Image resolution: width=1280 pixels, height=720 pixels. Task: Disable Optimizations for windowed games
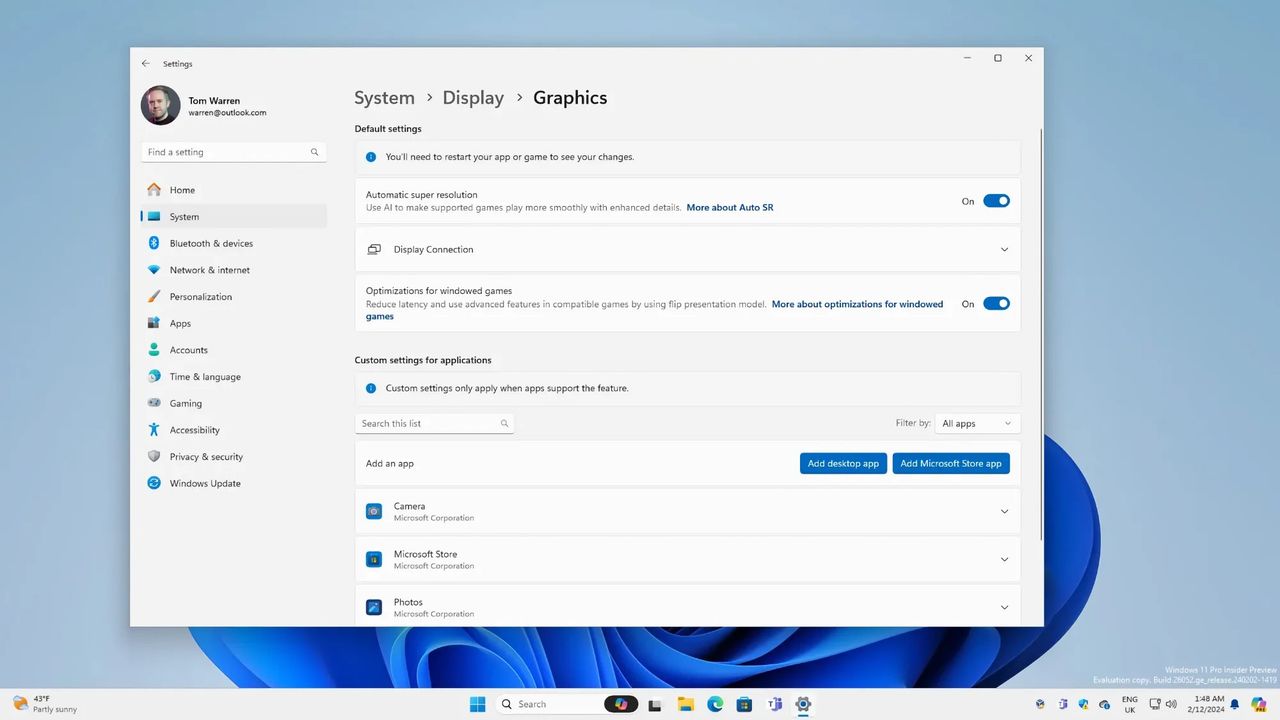tap(996, 303)
